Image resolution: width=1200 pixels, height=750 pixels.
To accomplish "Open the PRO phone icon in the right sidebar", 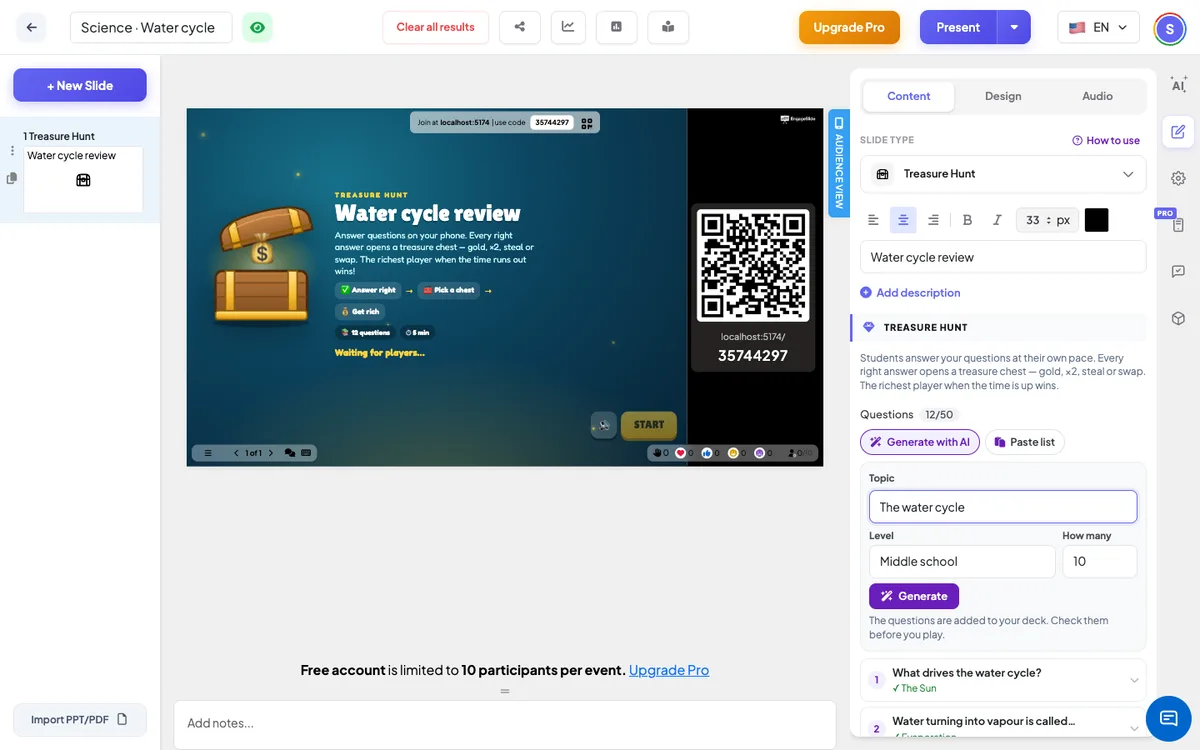I will (x=1178, y=225).
